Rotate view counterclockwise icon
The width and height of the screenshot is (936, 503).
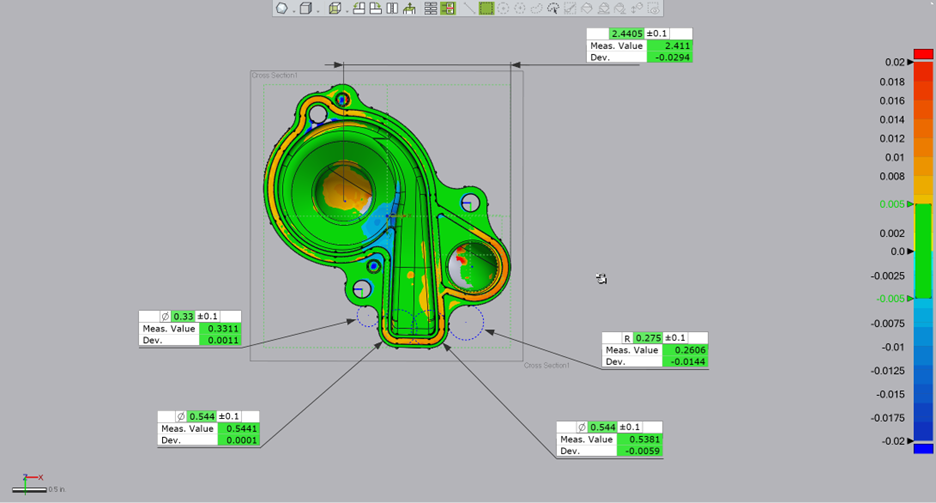359,8
